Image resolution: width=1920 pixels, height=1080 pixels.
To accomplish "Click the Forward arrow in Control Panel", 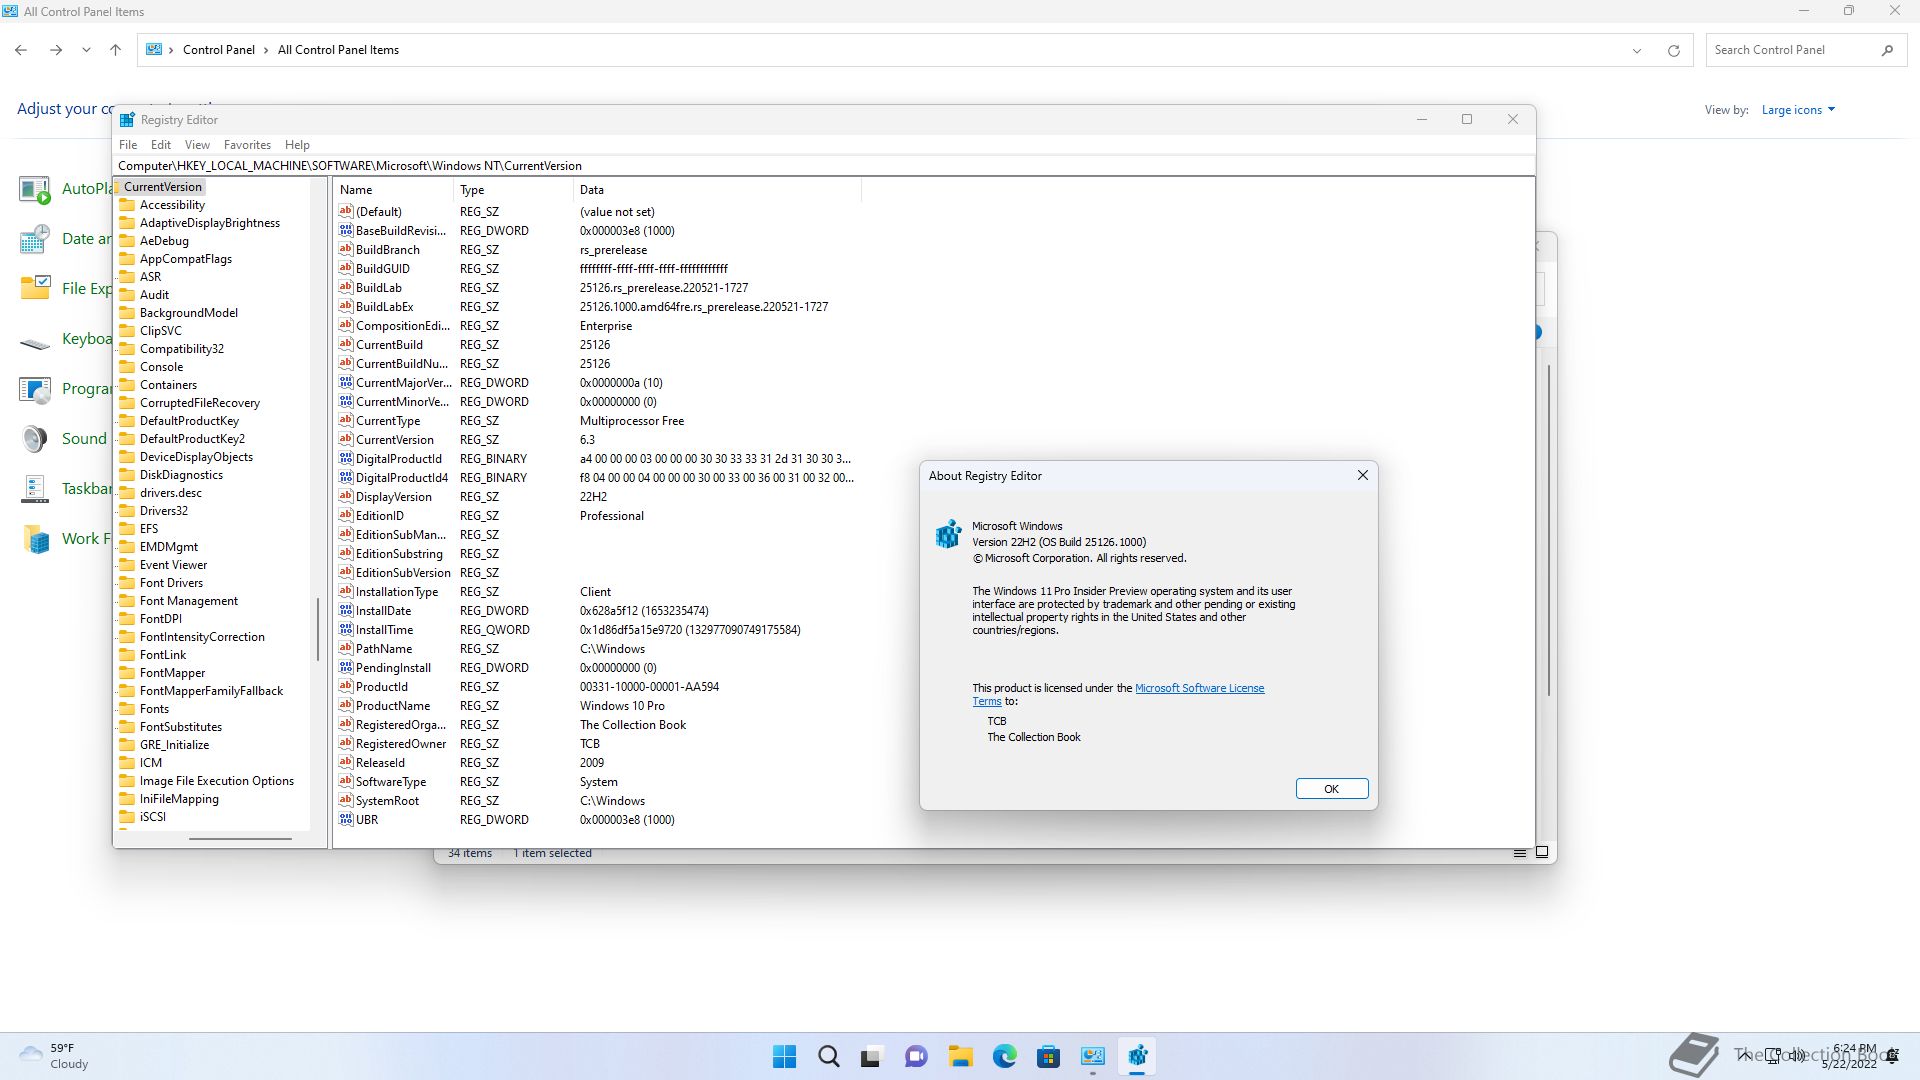I will (56, 50).
